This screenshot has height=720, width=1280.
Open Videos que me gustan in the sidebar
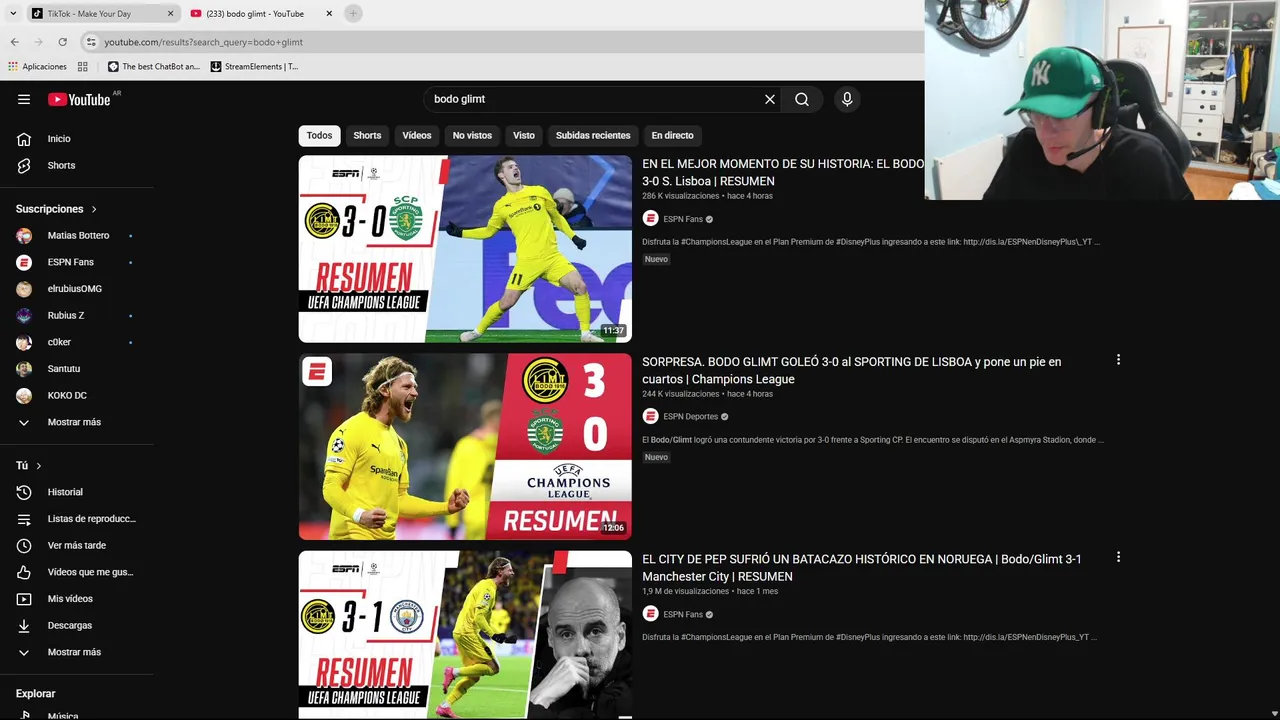pos(76,572)
